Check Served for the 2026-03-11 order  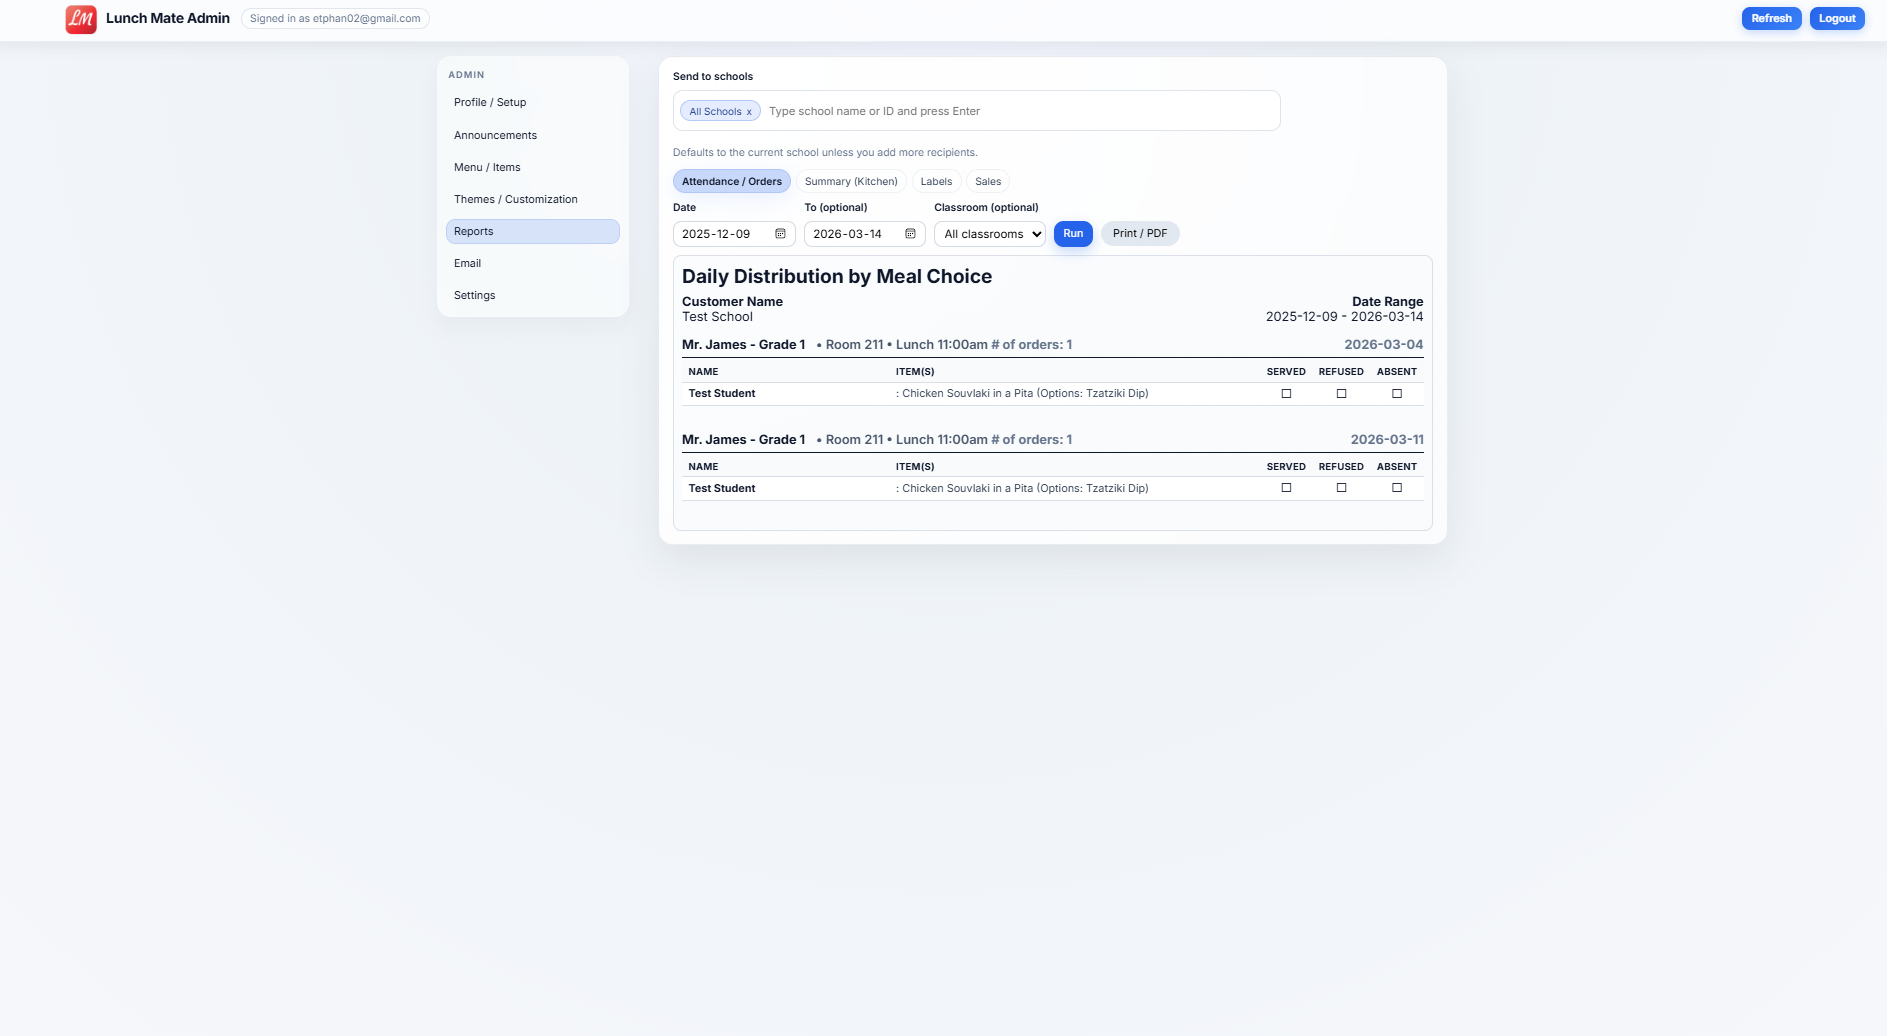click(1286, 488)
